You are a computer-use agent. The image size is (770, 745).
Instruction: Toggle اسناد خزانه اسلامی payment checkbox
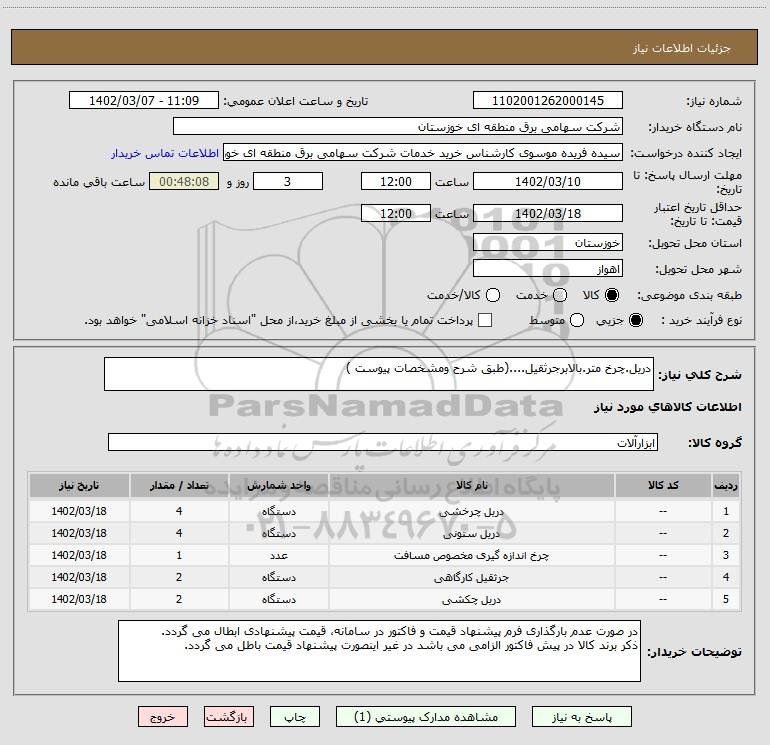485,320
